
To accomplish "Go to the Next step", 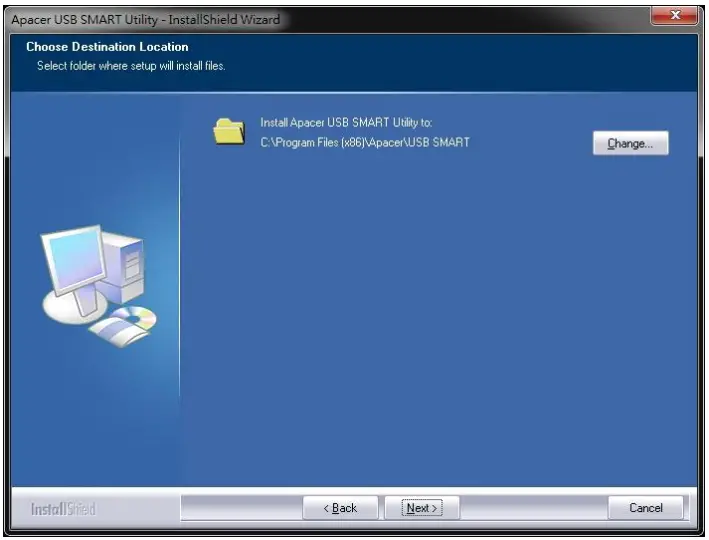I will tap(421, 508).
